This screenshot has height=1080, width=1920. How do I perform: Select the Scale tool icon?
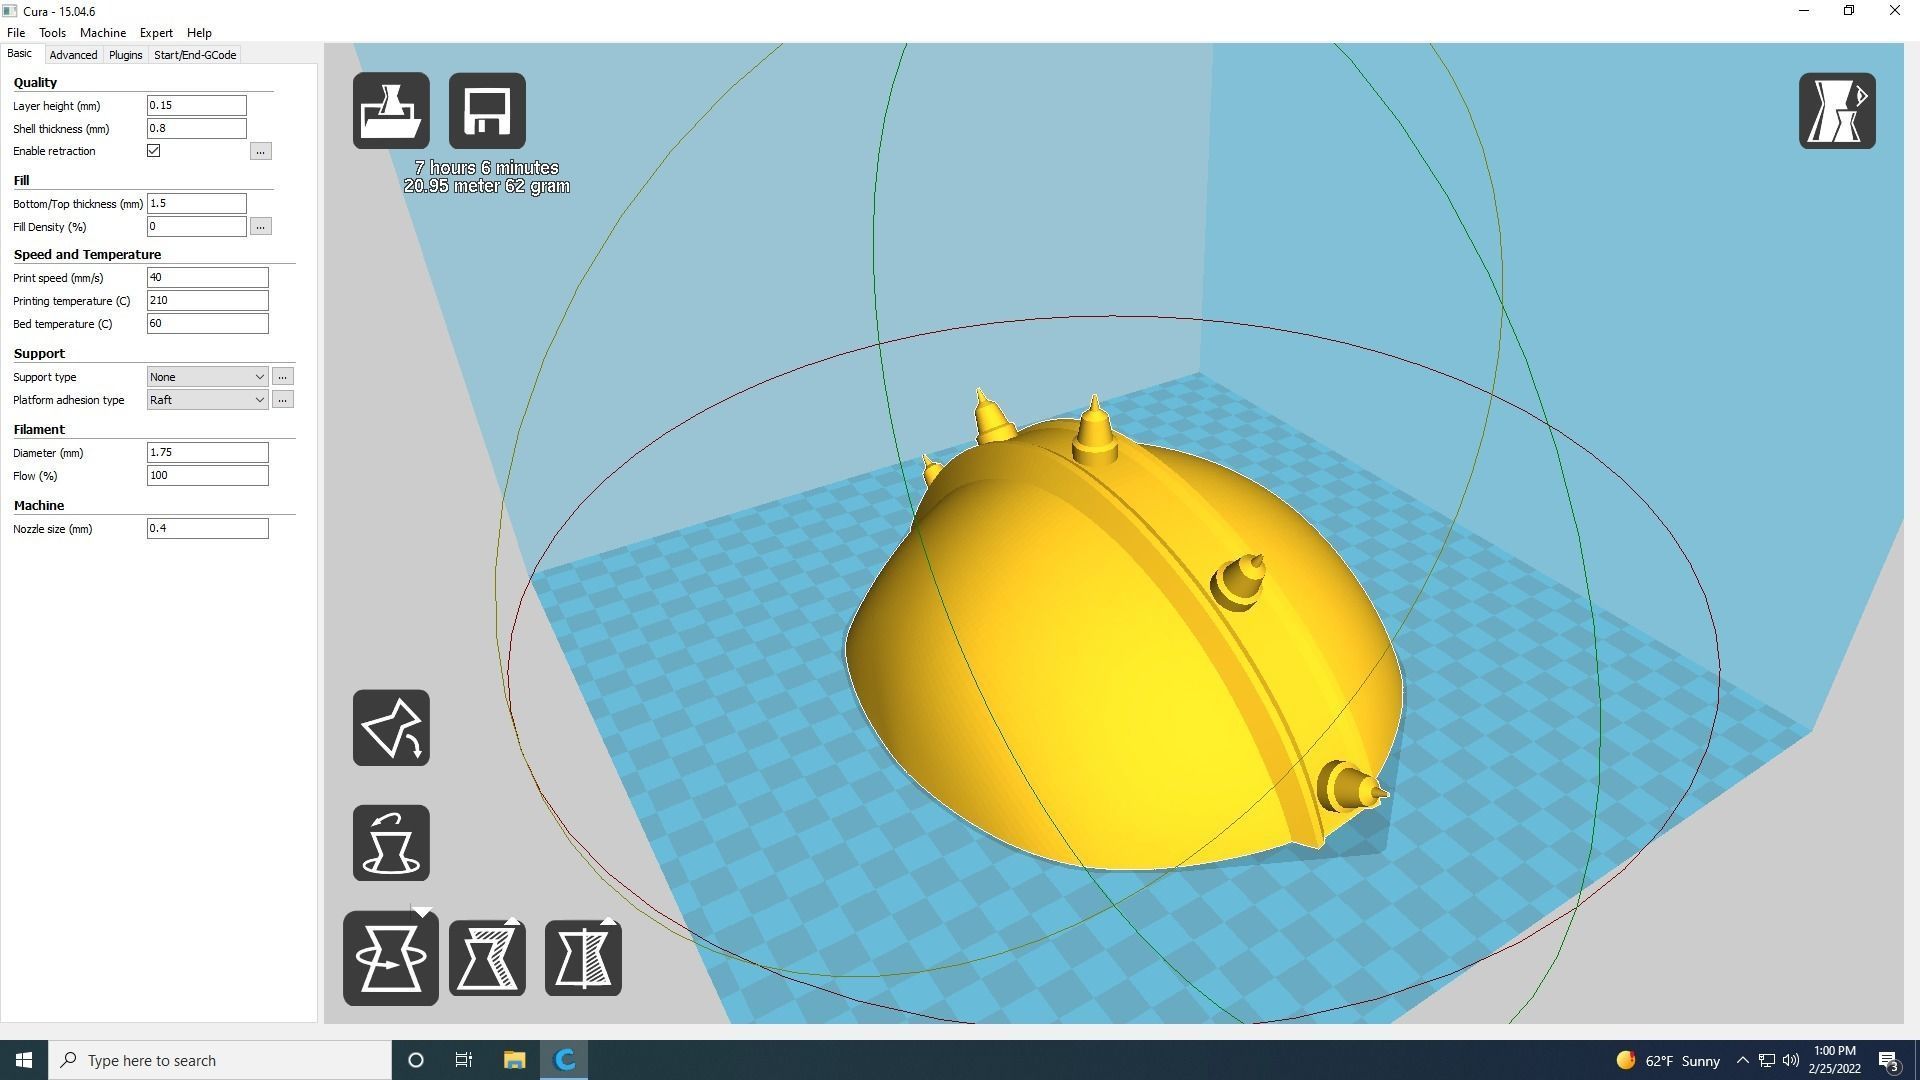pos(487,958)
